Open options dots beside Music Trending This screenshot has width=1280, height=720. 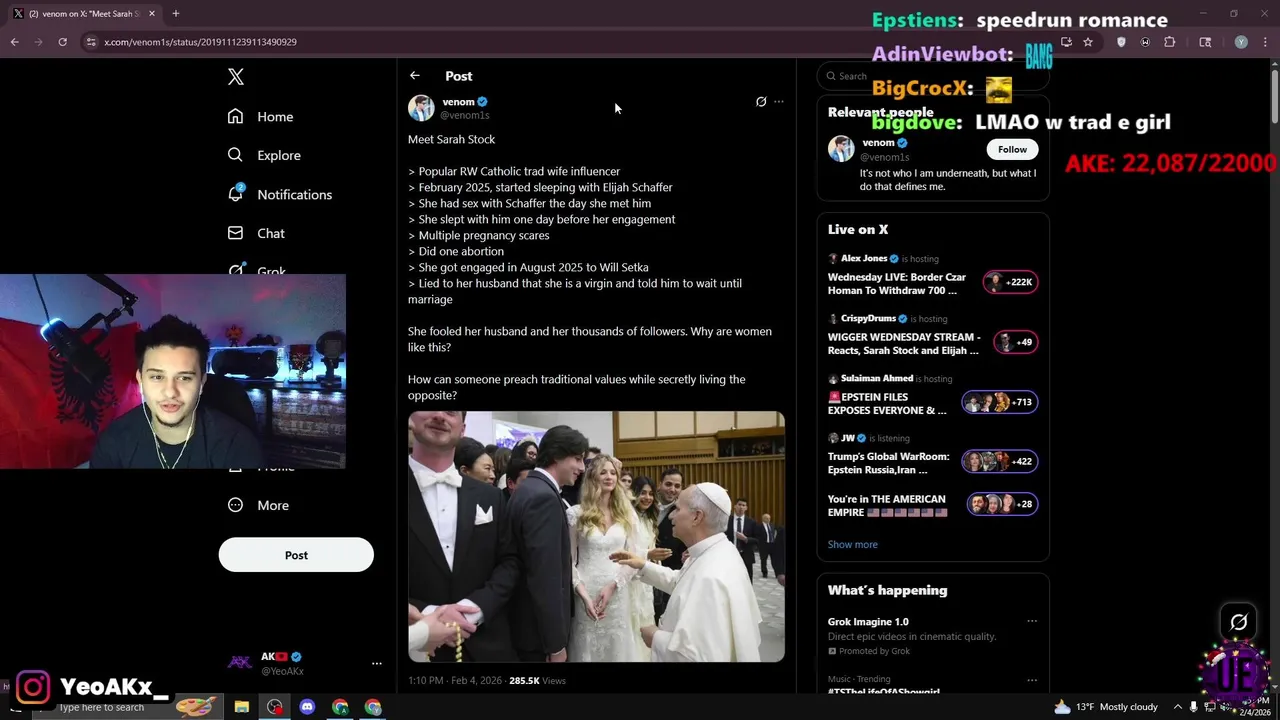tap(1032, 680)
